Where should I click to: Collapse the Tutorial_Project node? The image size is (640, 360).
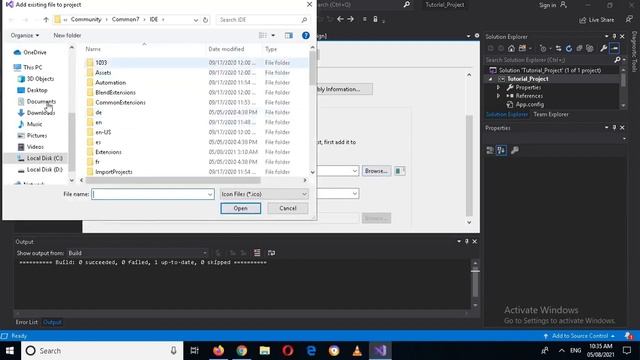tap(490, 79)
